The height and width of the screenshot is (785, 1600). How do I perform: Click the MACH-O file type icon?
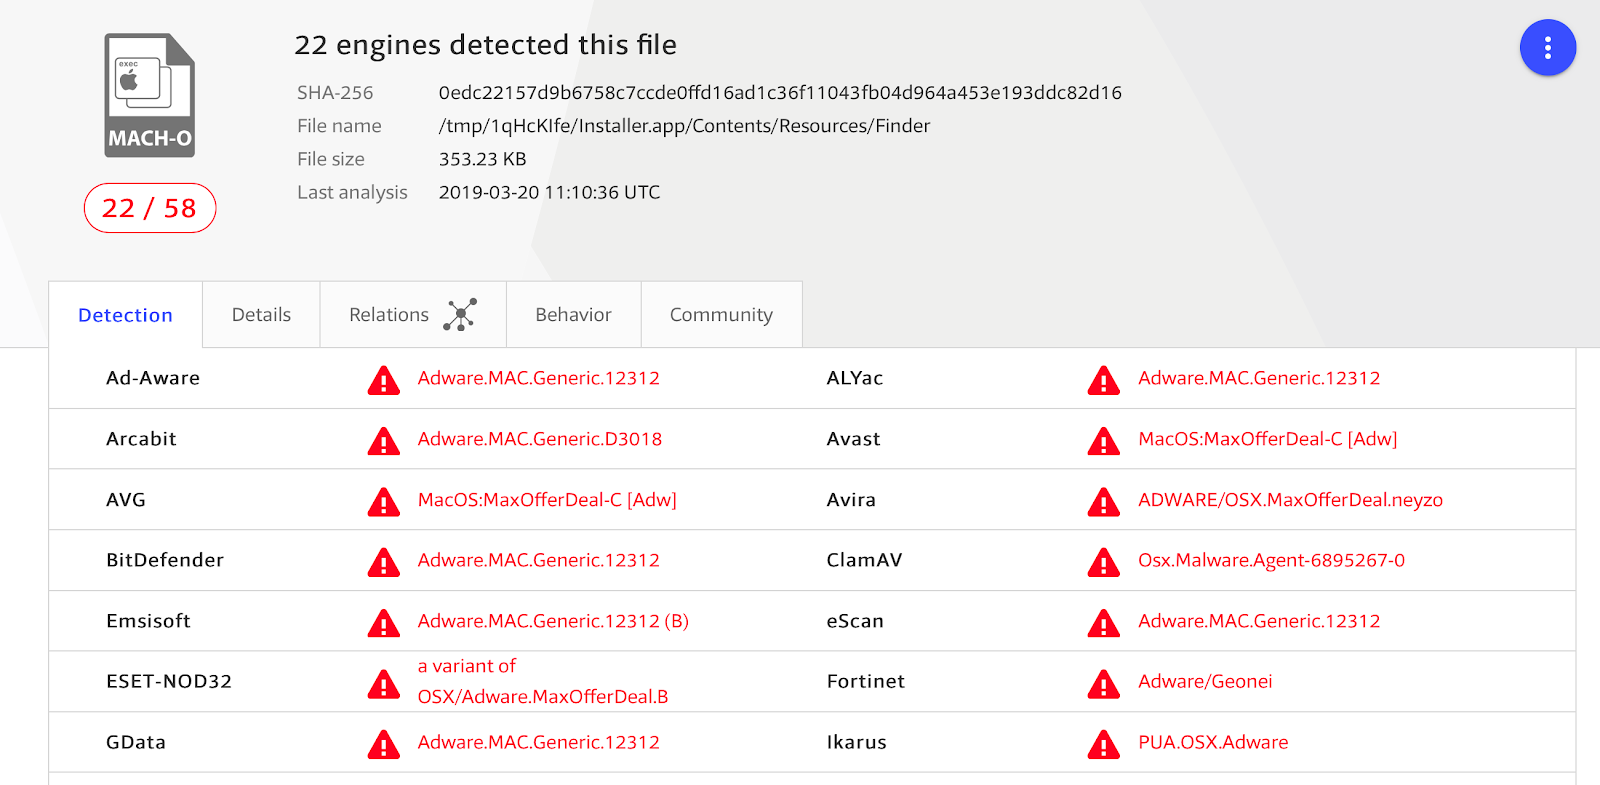click(x=150, y=96)
